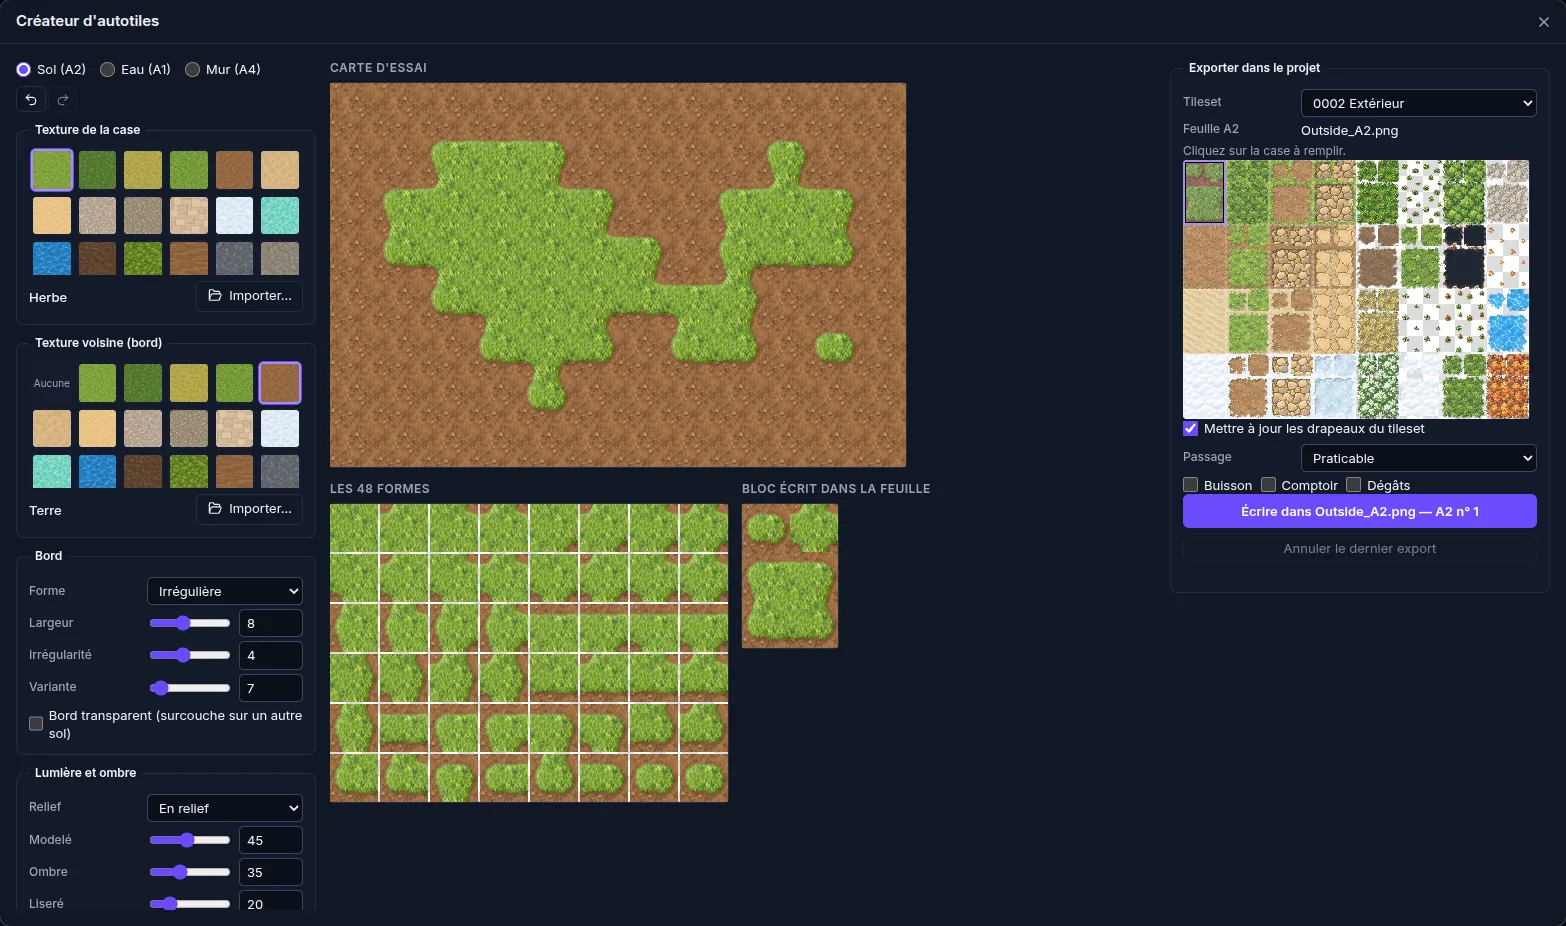This screenshot has width=1566, height=926.
Task: Adjust the Largeur slider
Action: [x=190, y=623]
